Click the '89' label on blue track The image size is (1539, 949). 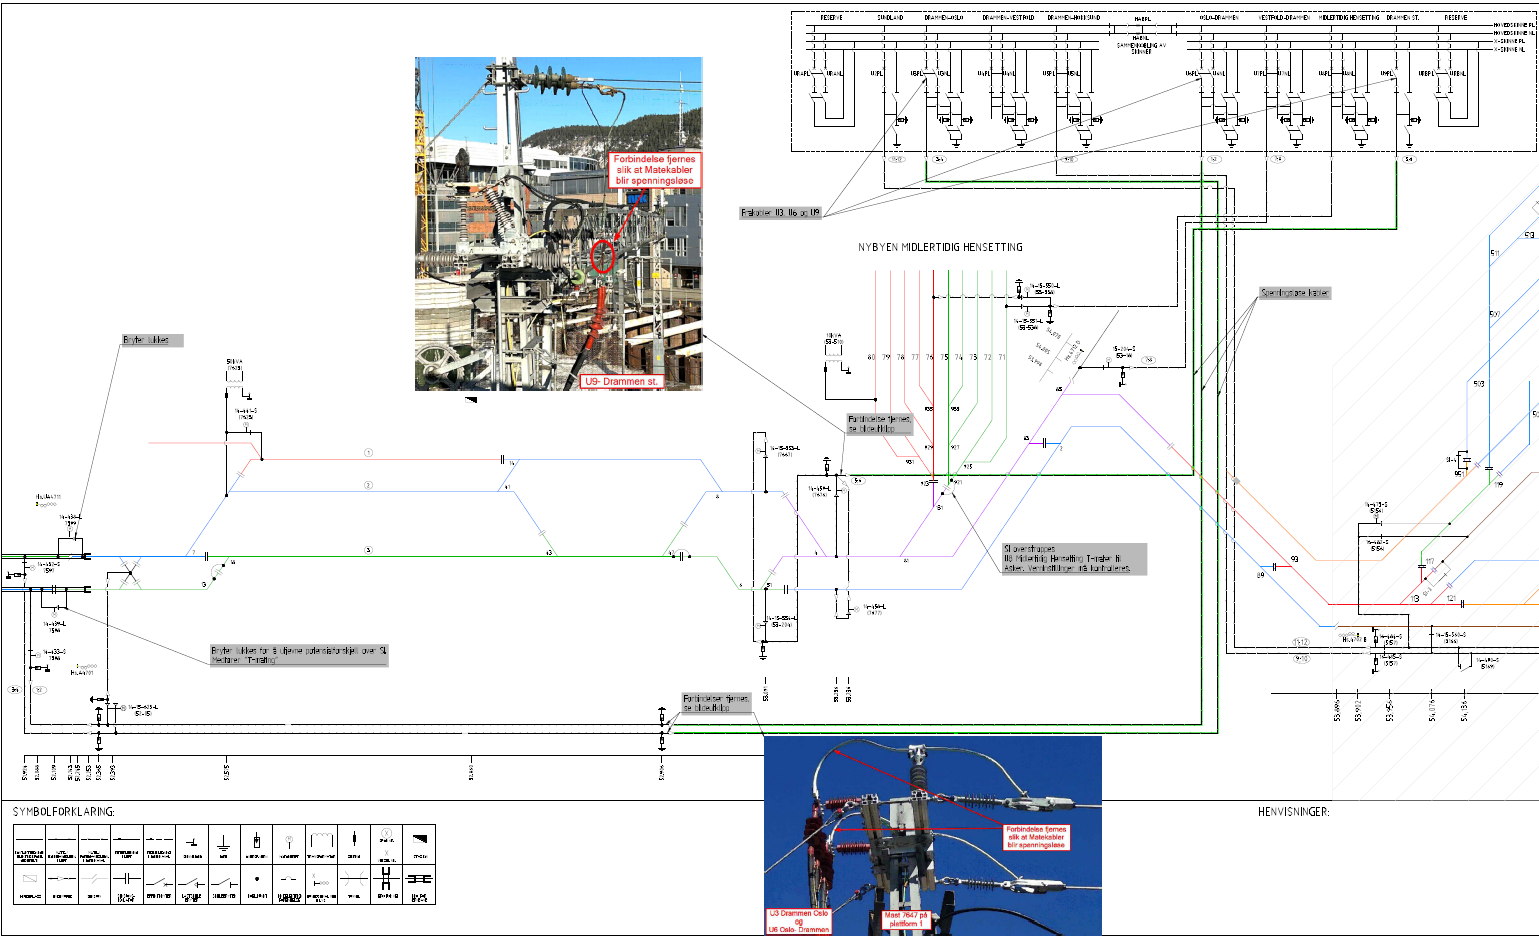[1261, 575]
